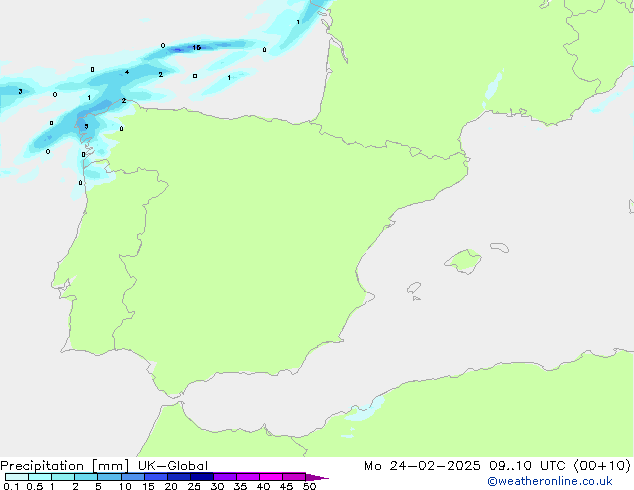Click the '3' value at left edge
The width and height of the screenshot is (634, 490).
(x=20, y=91)
